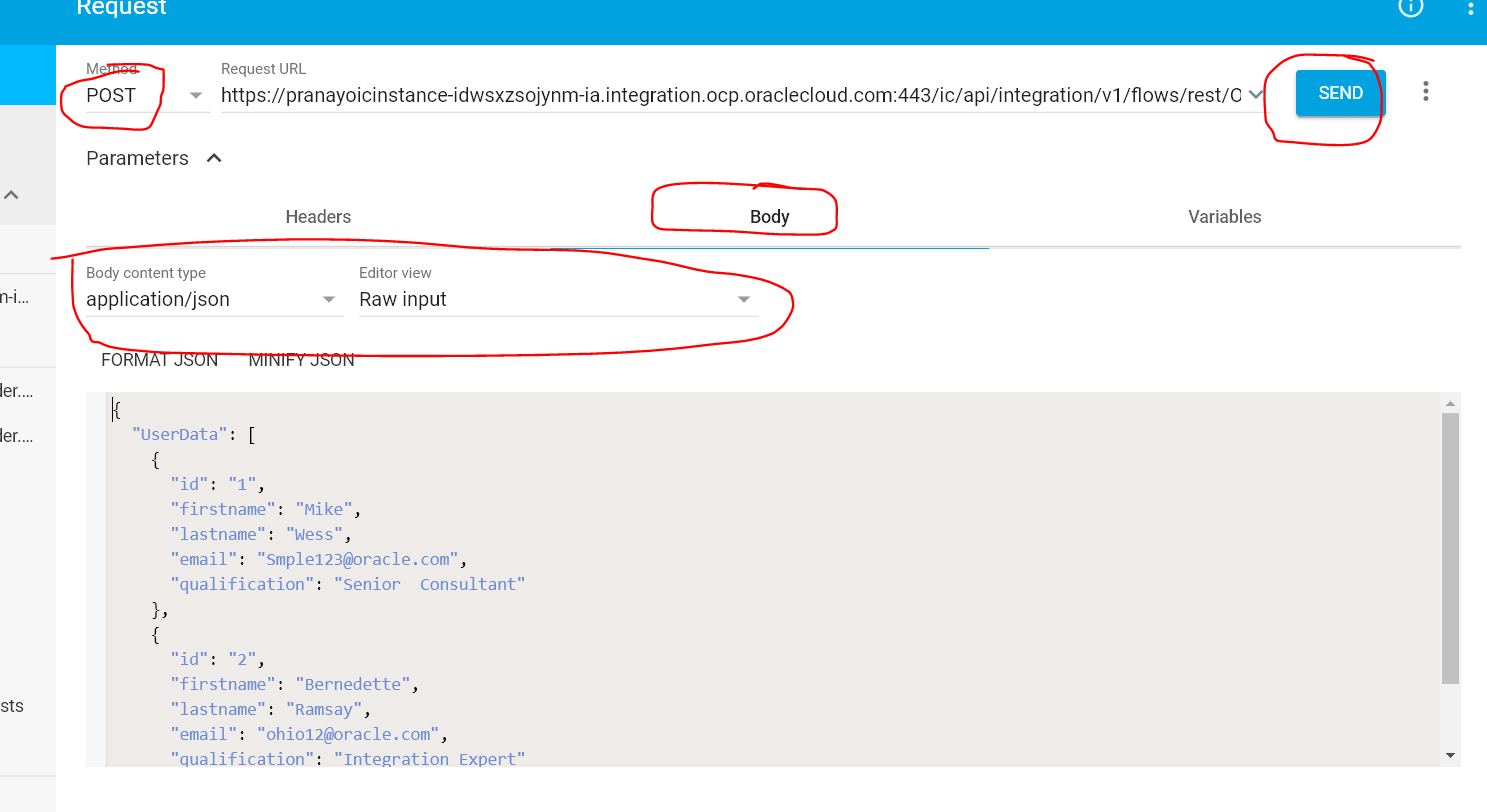Switch to the Variables tab

tap(1224, 216)
